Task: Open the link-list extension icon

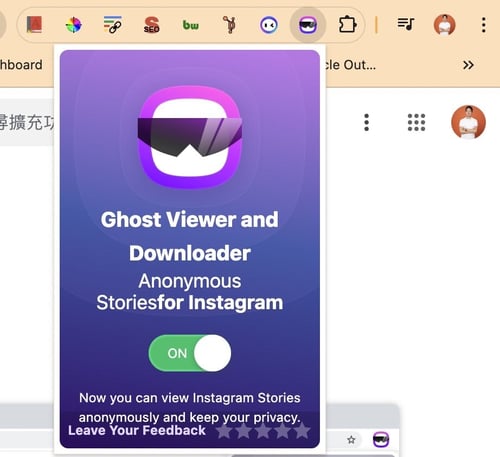Action: (113, 25)
